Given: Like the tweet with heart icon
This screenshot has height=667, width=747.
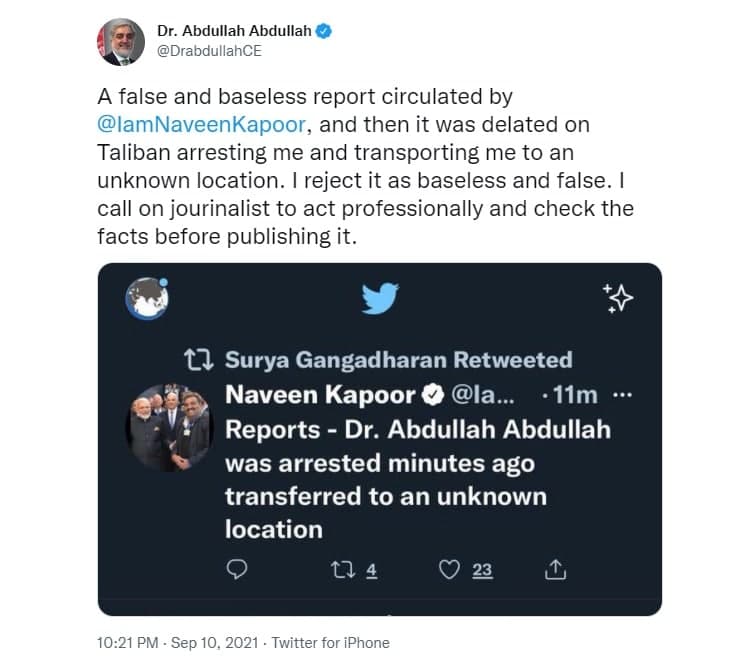Looking at the screenshot, I should tap(449, 569).
